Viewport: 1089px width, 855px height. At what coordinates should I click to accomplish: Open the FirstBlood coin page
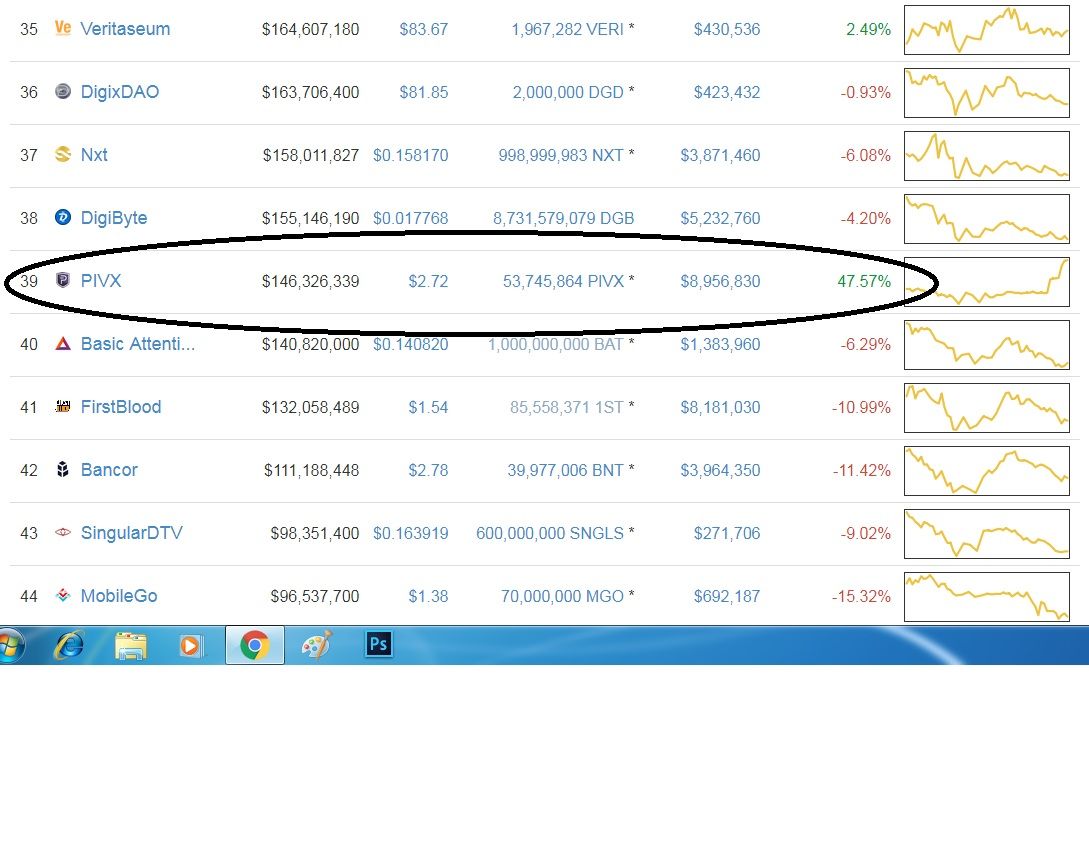121,406
